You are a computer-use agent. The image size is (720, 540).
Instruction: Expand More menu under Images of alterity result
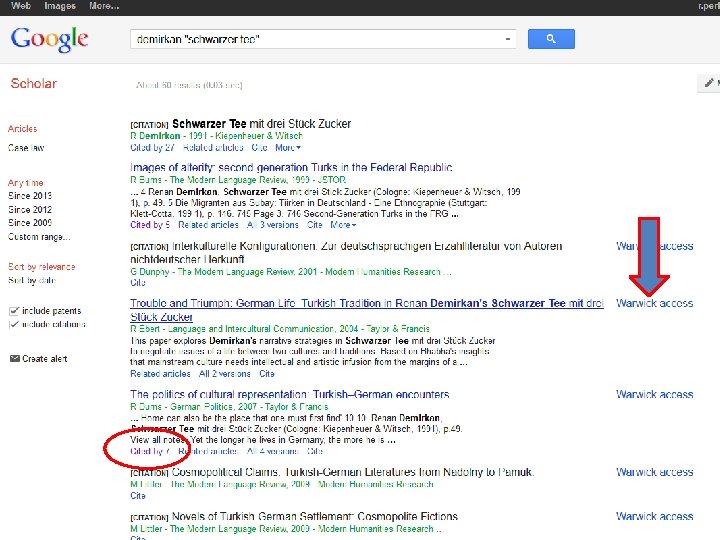(343, 225)
